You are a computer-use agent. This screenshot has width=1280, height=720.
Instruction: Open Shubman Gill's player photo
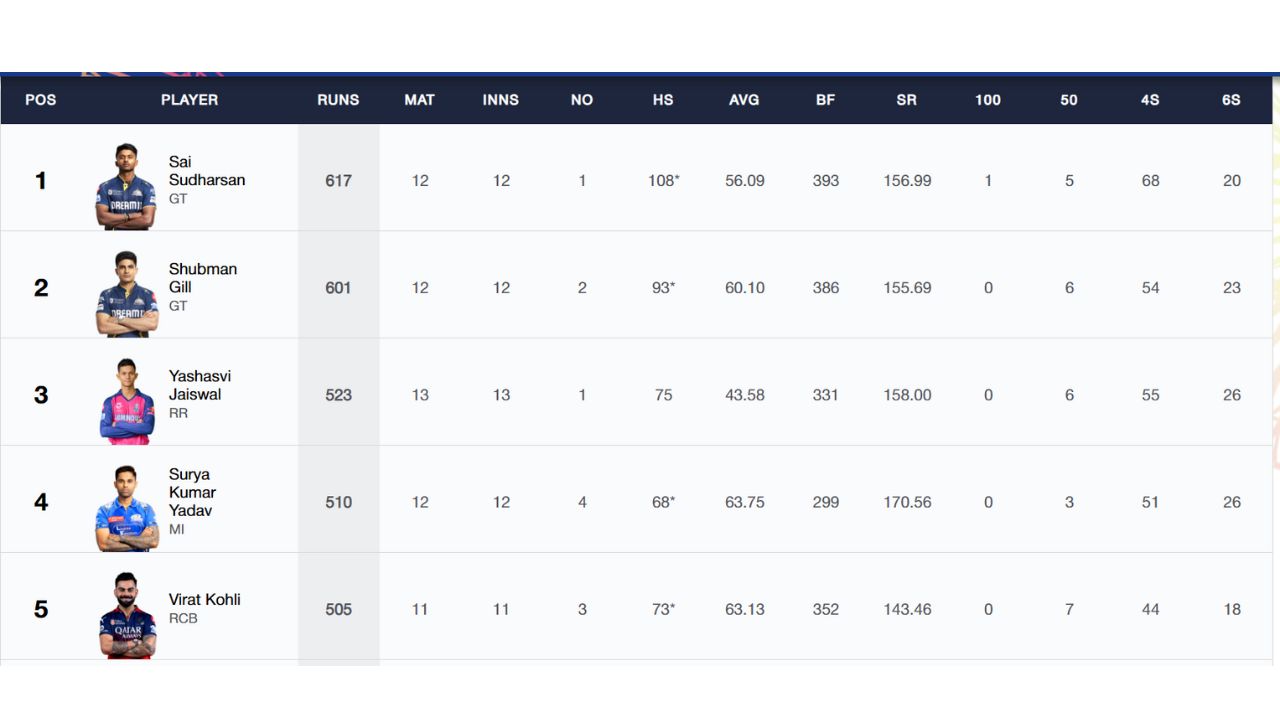126,293
